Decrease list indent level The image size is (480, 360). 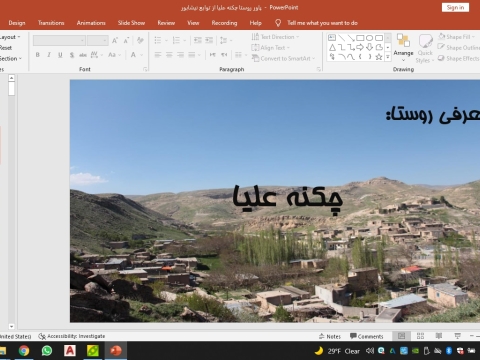(198, 40)
